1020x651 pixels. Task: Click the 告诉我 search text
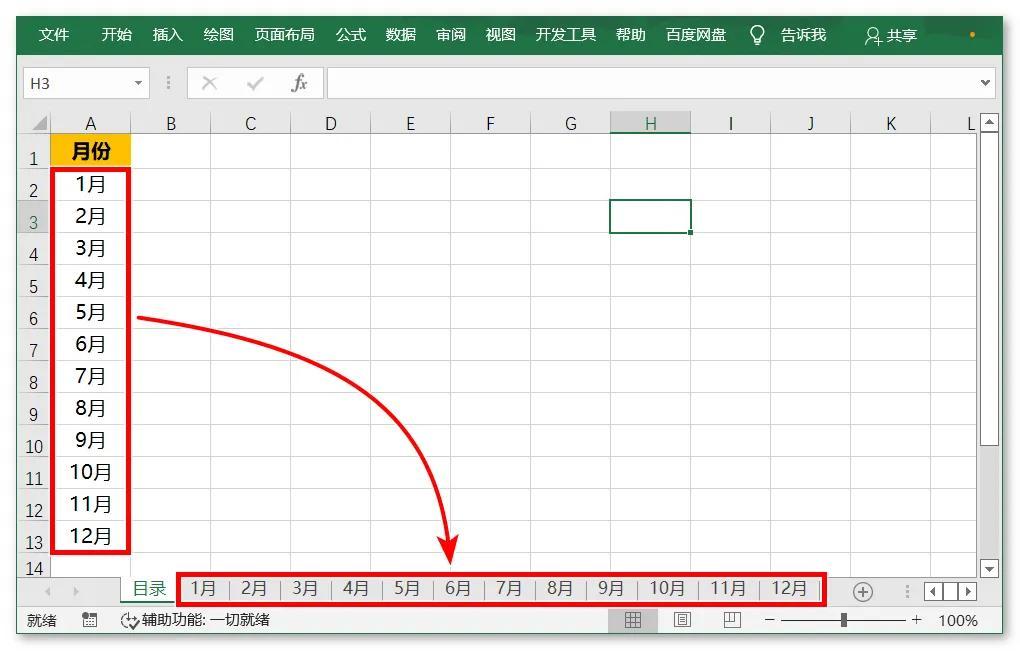pyautogui.click(x=803, y=35)
